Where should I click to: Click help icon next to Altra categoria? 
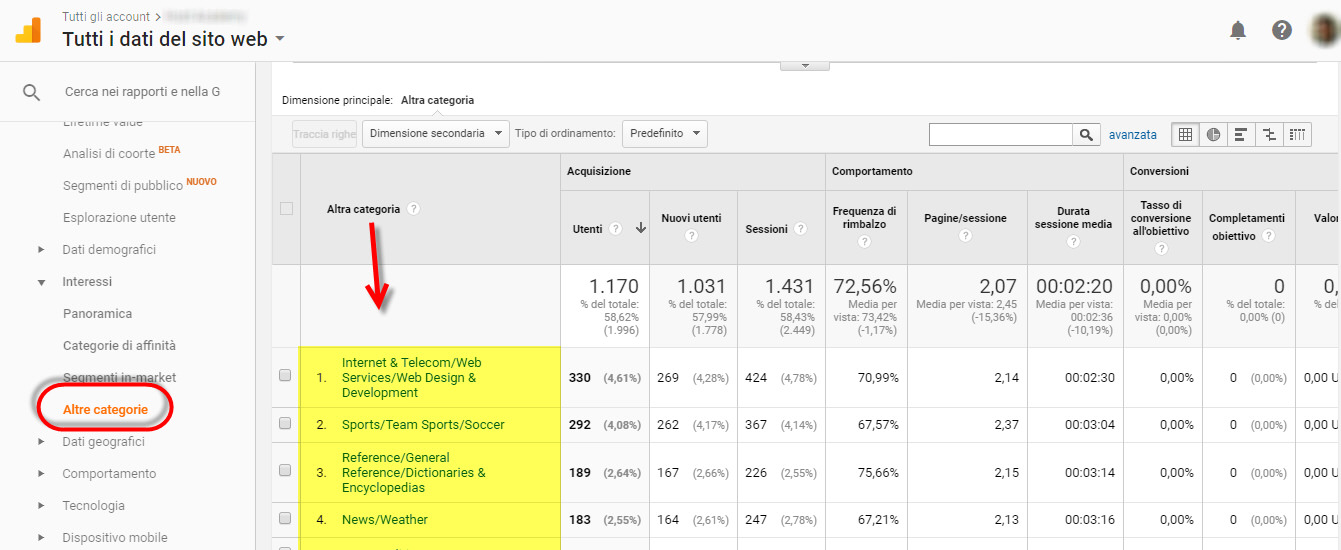click(413, 209)
